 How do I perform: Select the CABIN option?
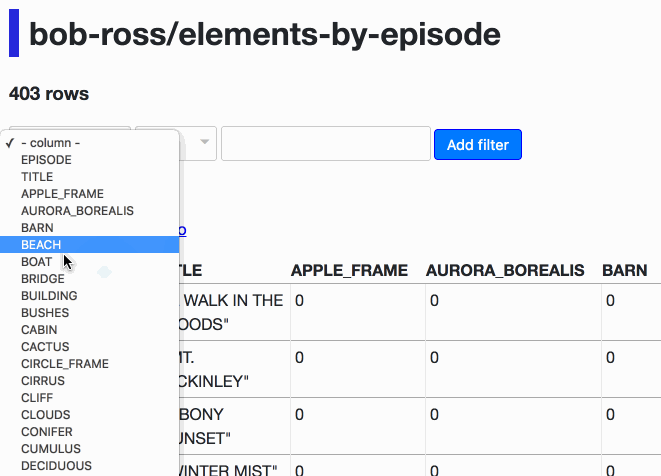click(89, 330)
